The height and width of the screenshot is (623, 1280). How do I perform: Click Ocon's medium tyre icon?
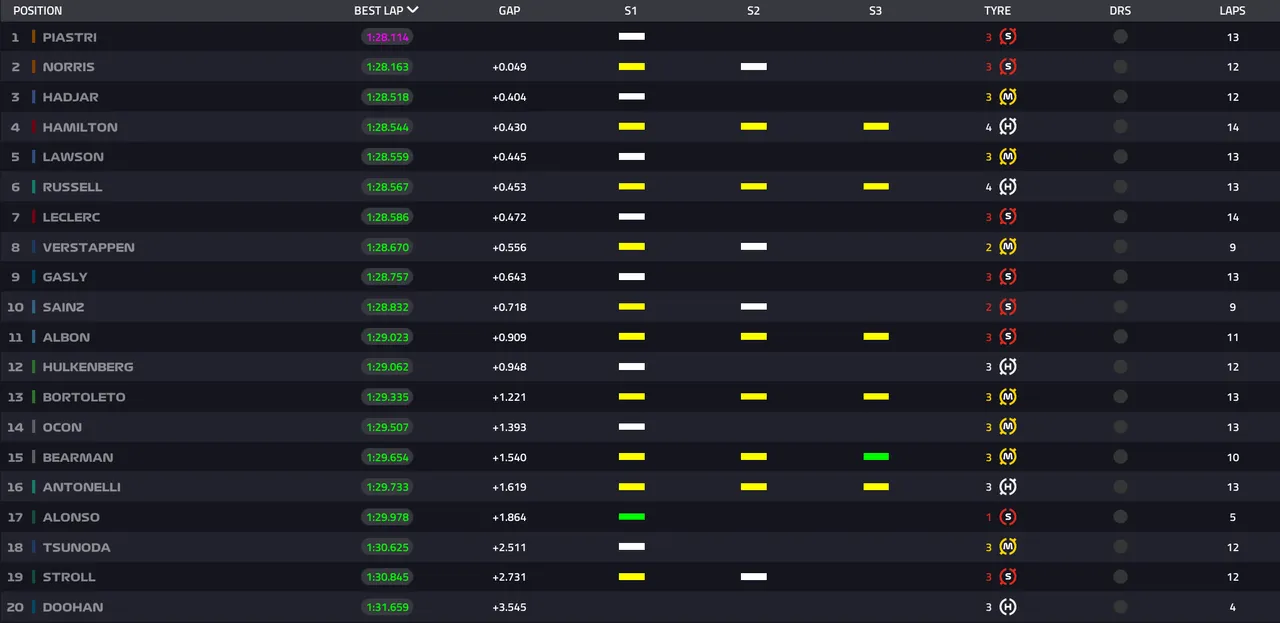(x=1008, y=427)
